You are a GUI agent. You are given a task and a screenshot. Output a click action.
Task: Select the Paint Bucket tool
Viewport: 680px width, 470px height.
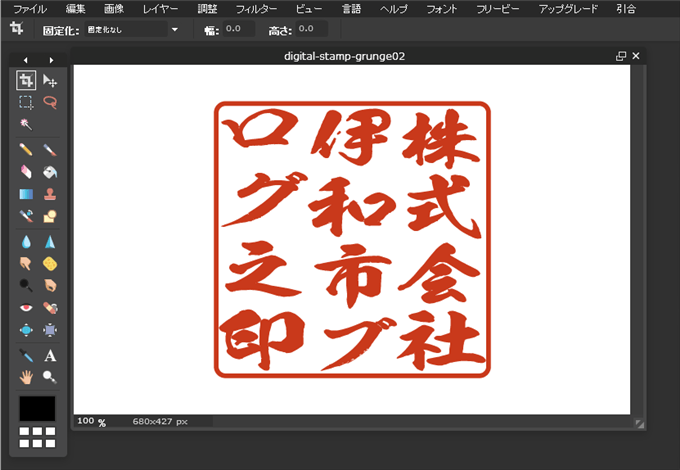click(50, 172)
